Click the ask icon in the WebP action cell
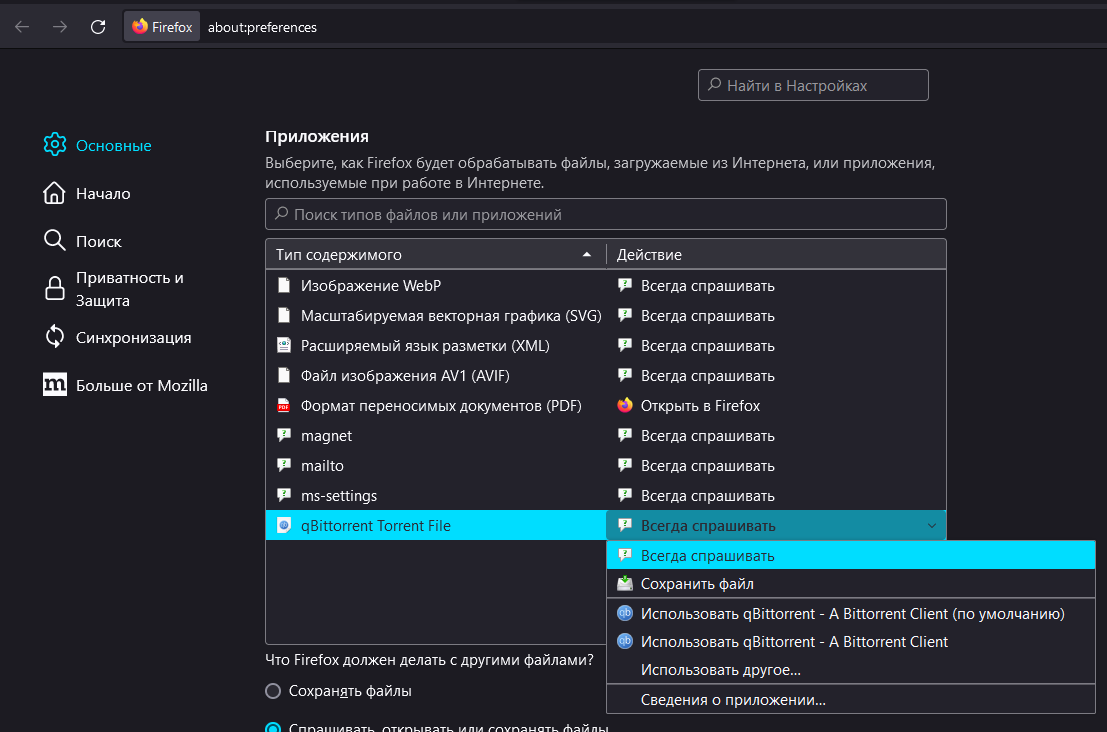The image size is (1107, 732). 625,285
